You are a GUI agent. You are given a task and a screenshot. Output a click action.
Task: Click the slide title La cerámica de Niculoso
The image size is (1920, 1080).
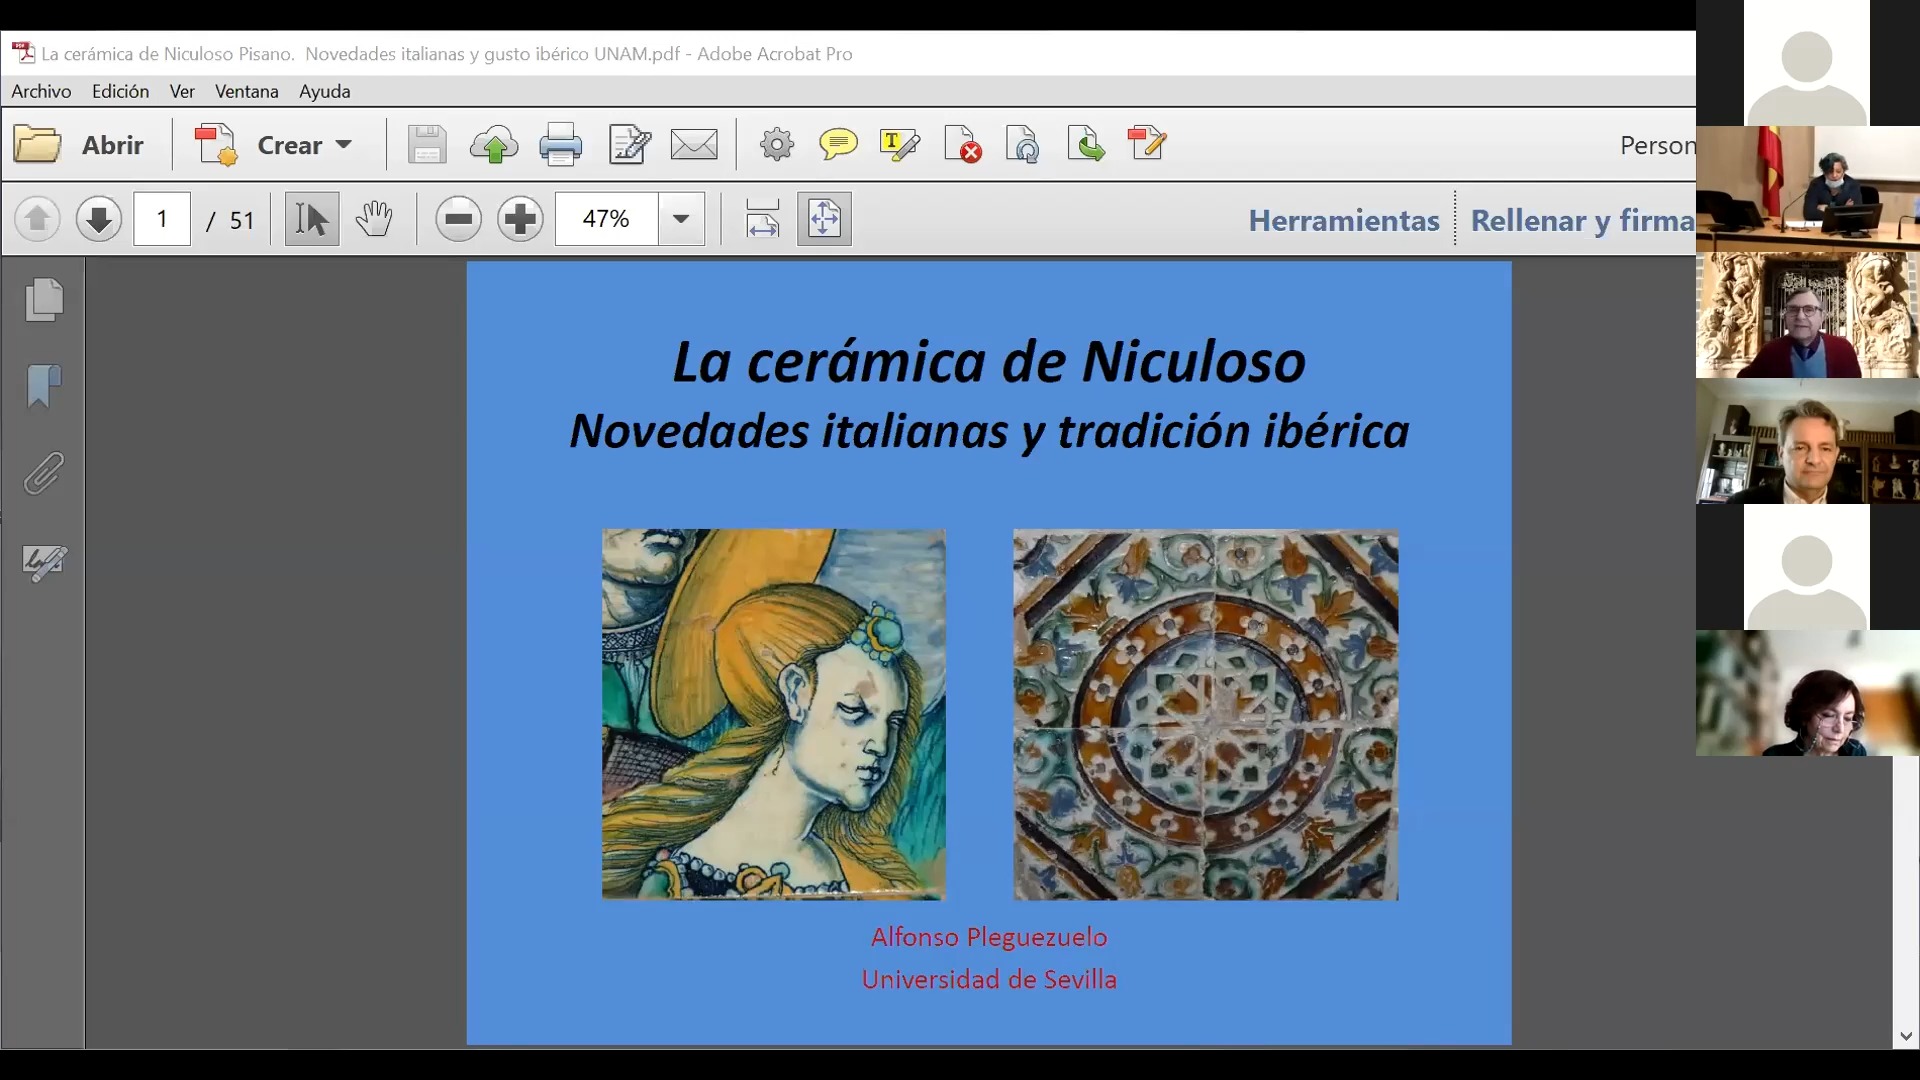tap(989, 362)
